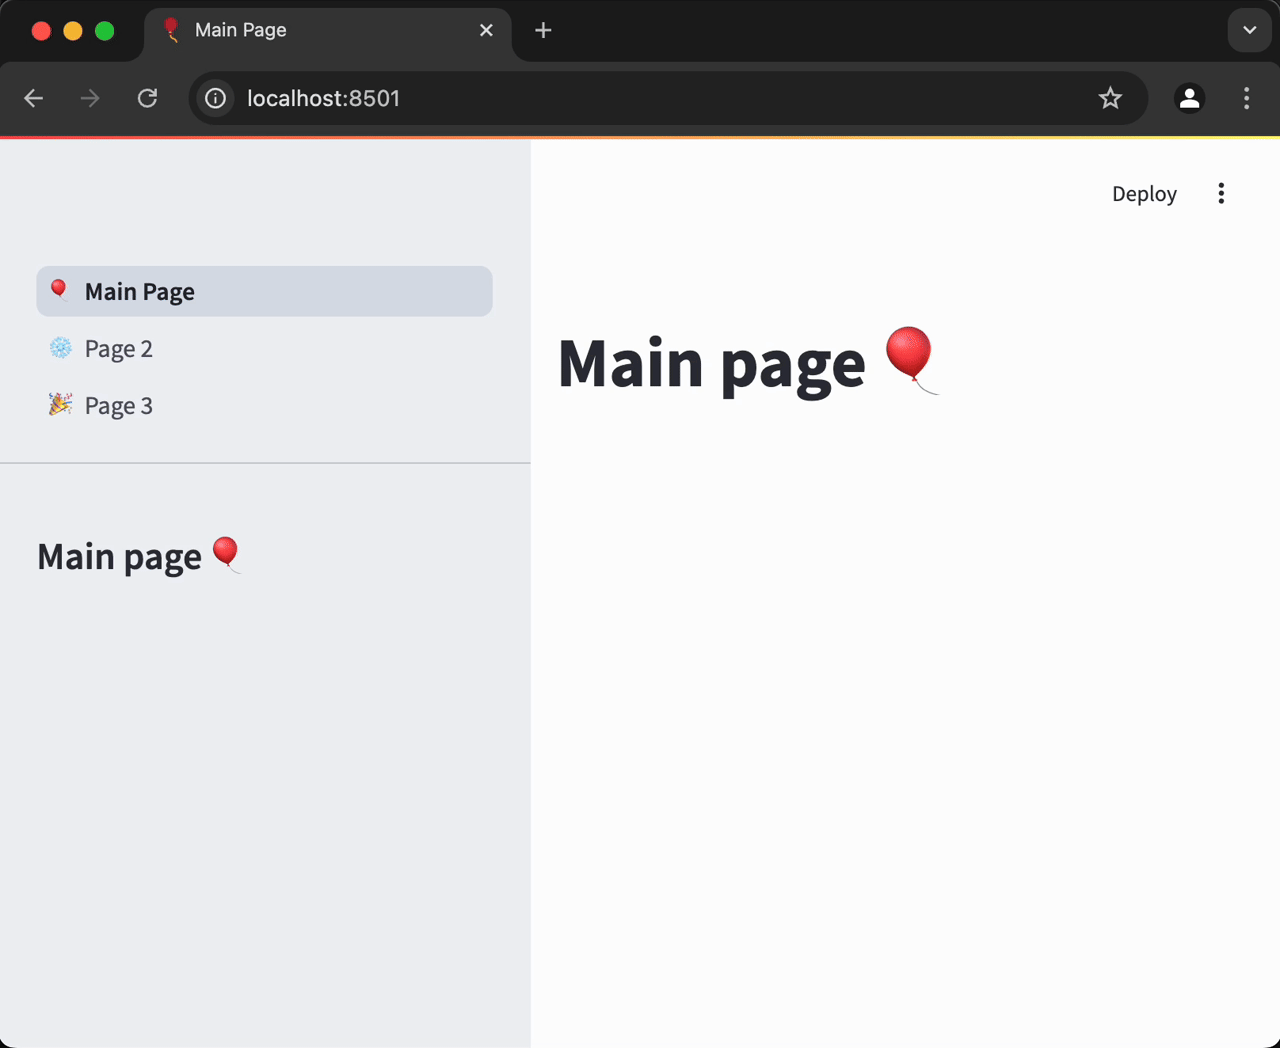Click the balloon icon beside Main Page
The image size is (1280, 1048).
(x=58, y=290)
